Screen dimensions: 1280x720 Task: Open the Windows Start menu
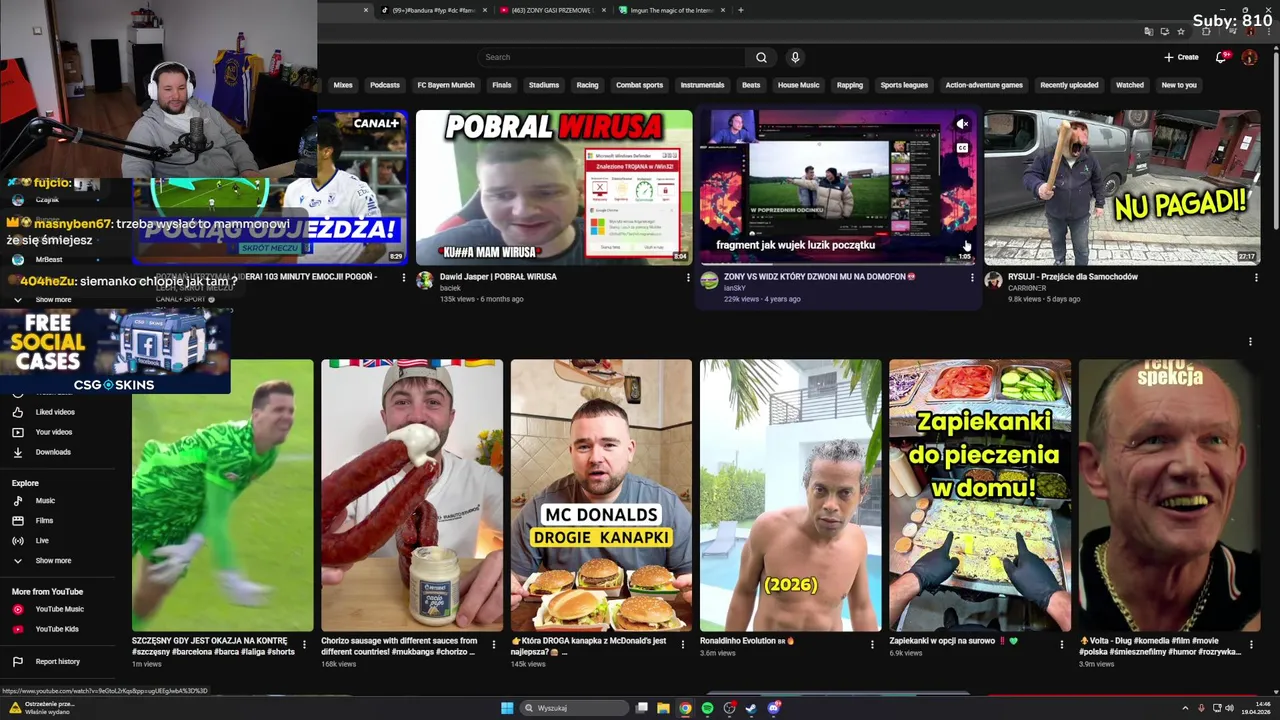pyautogui.click(x=507, y=708)
